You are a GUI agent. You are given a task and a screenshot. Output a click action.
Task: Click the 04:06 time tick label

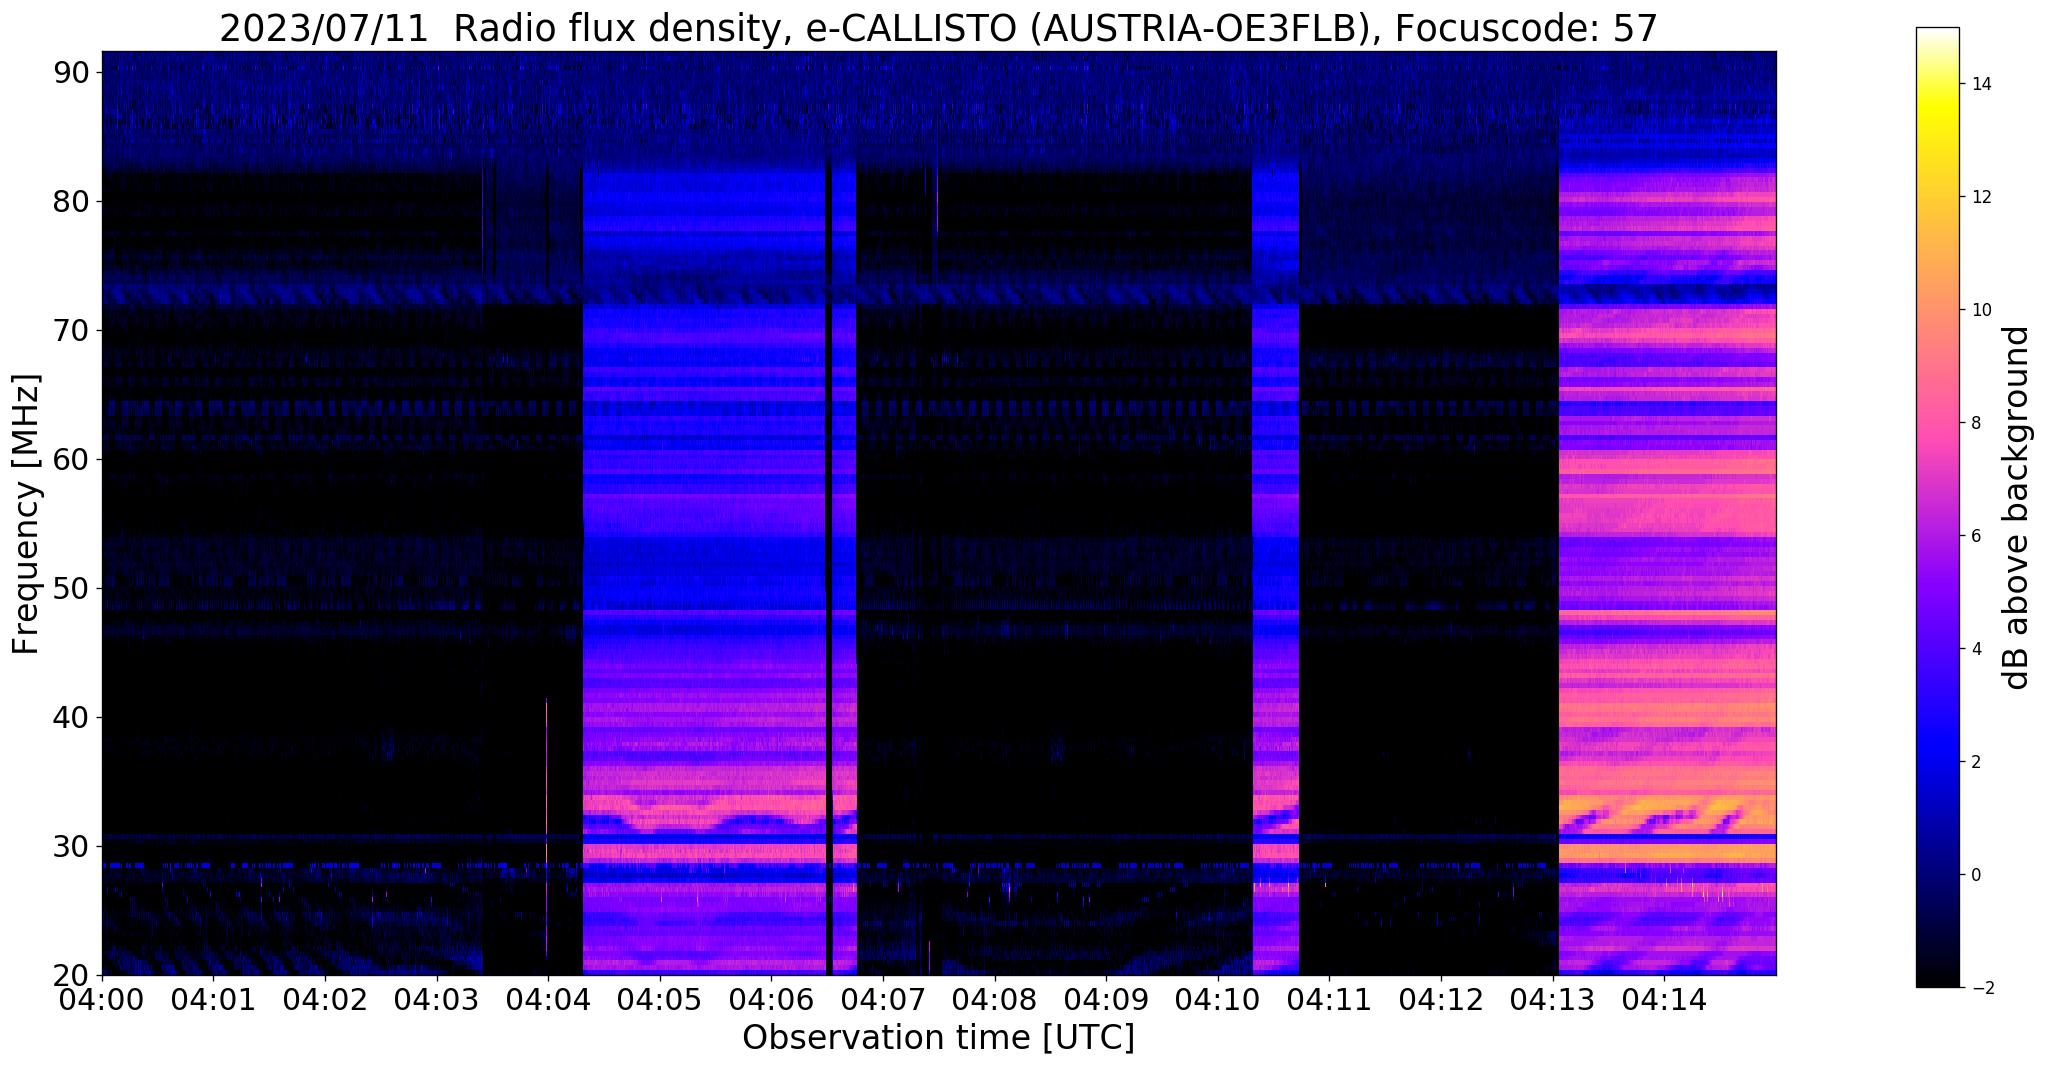coord(771,998)
